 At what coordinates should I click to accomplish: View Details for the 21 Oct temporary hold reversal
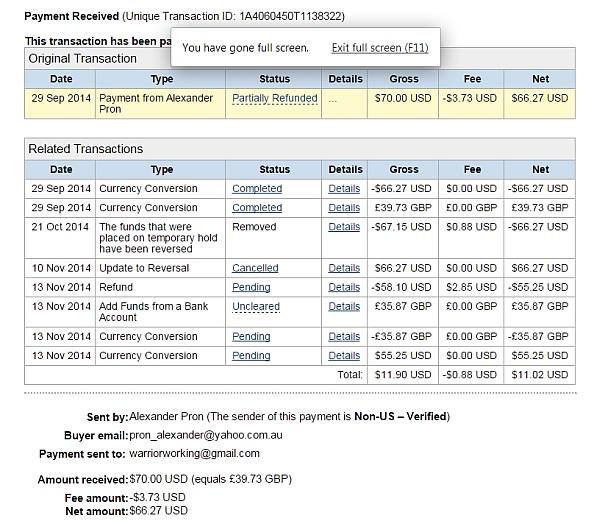pyautogui.click(x=344, y=227)
